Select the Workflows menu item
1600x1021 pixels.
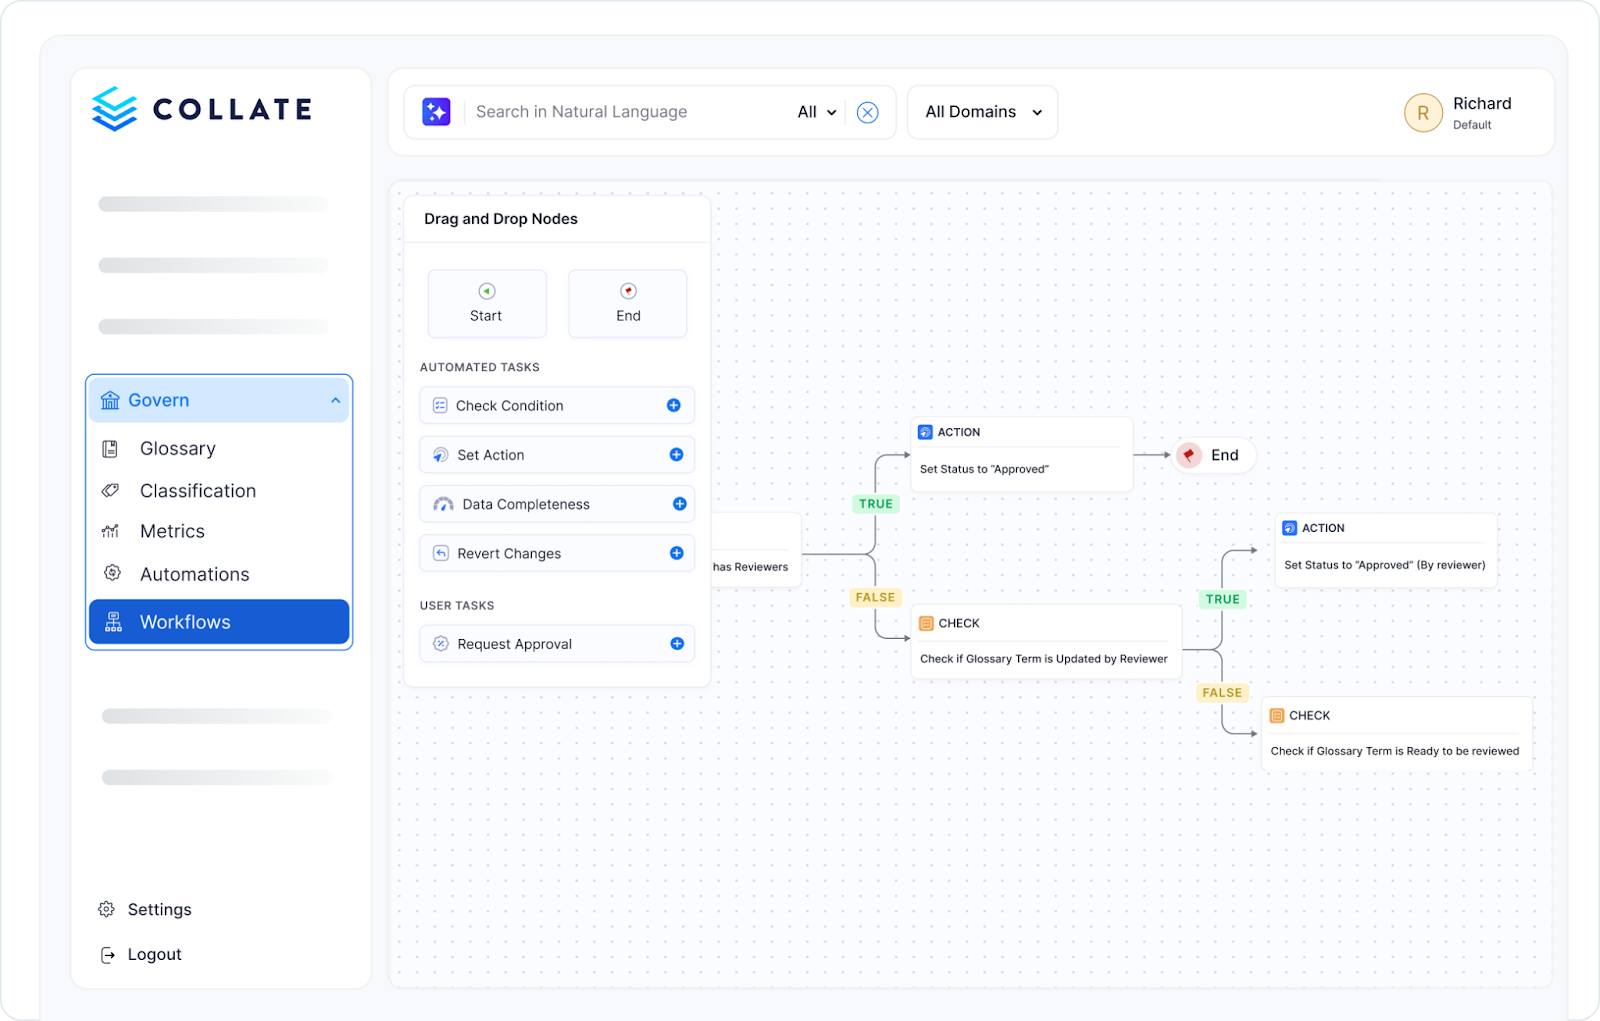[x=219, y=622]
